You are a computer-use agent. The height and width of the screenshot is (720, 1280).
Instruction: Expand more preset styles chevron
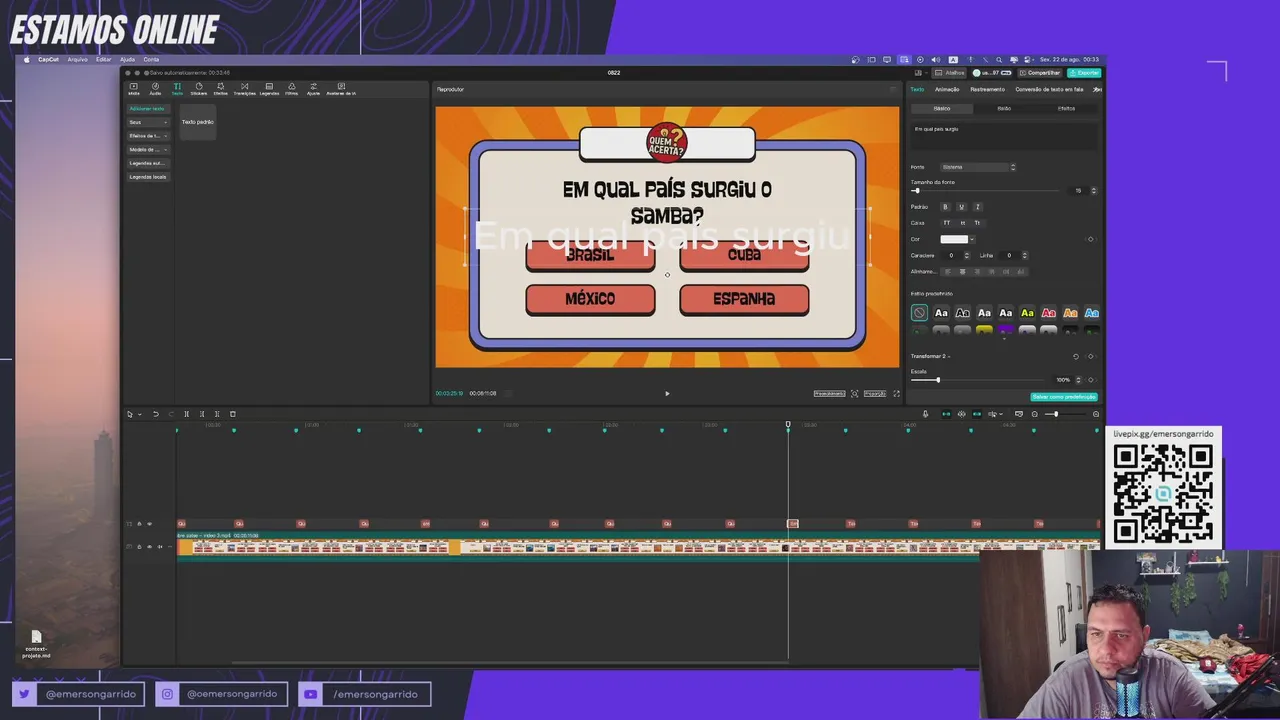(x=1004, y=338)
